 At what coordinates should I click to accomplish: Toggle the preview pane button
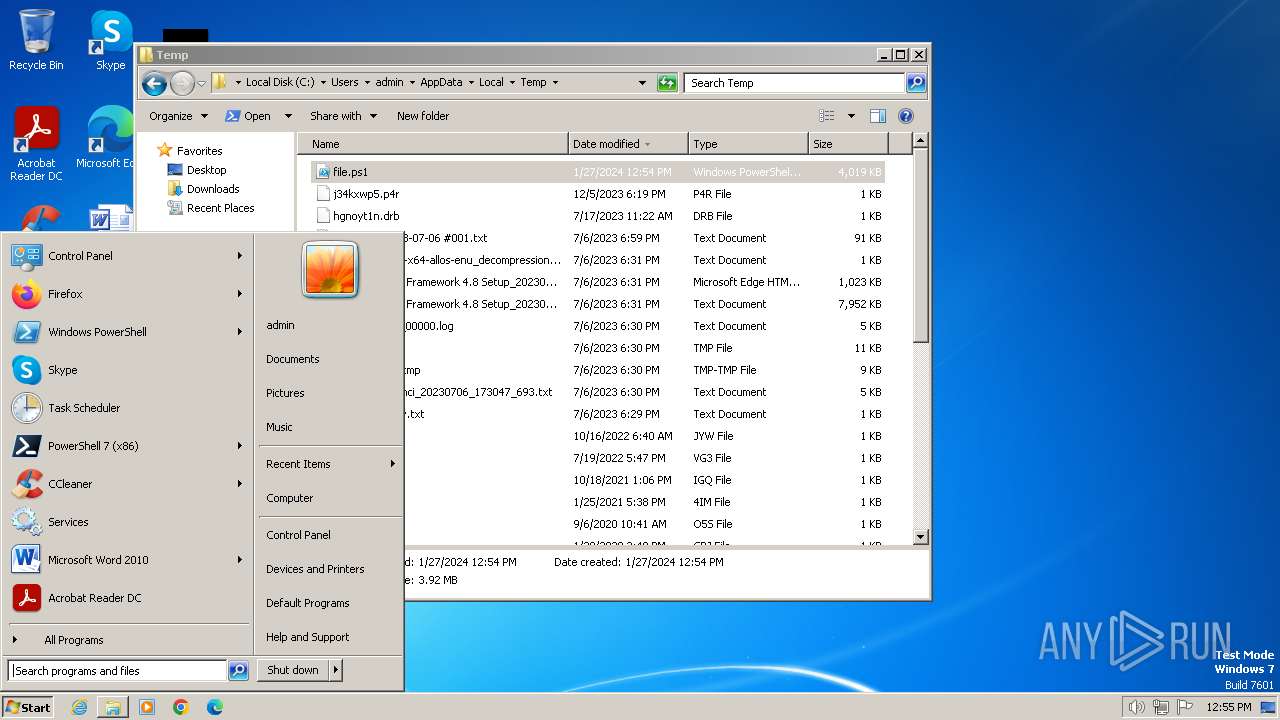(x=878, y=116)
